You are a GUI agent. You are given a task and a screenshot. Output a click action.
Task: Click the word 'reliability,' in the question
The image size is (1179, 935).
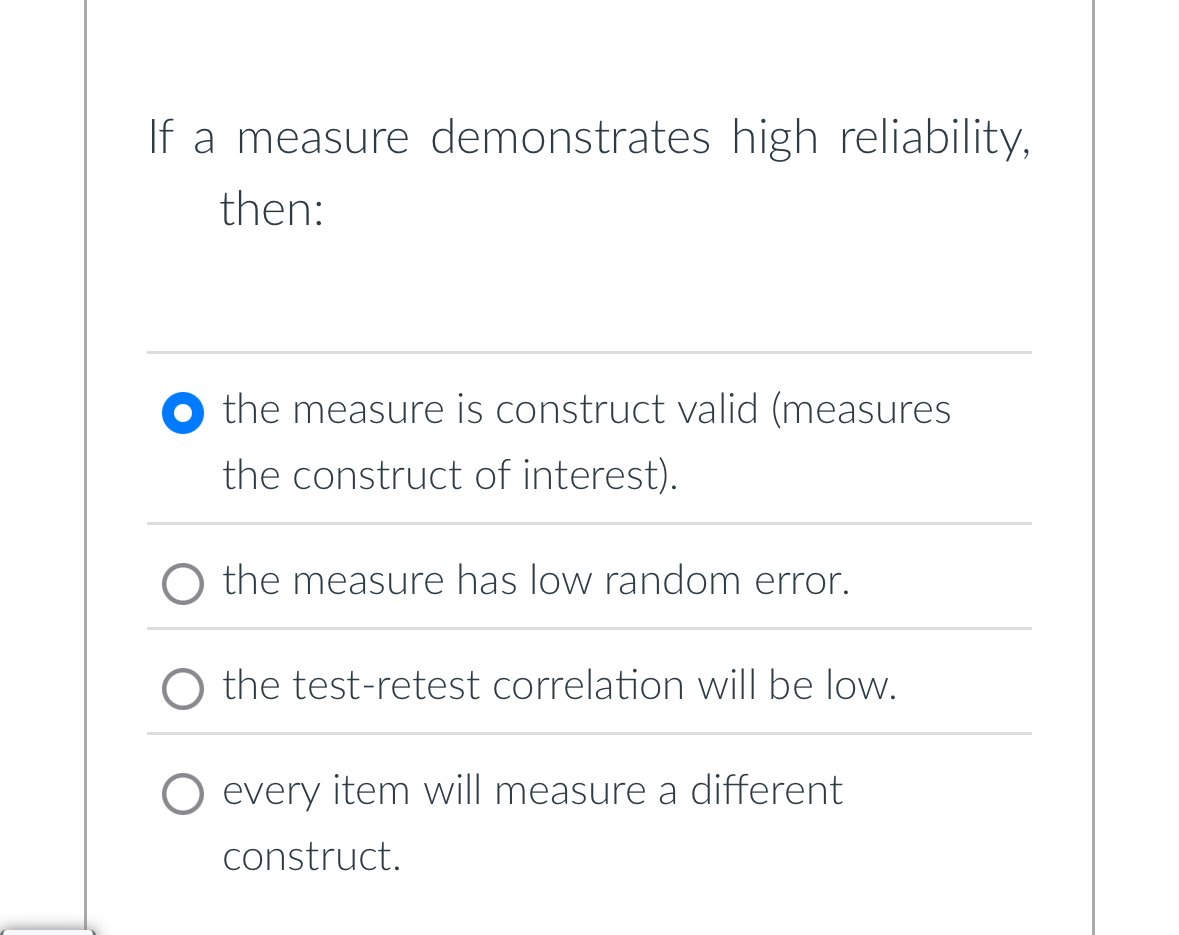(x=935, y=138)
